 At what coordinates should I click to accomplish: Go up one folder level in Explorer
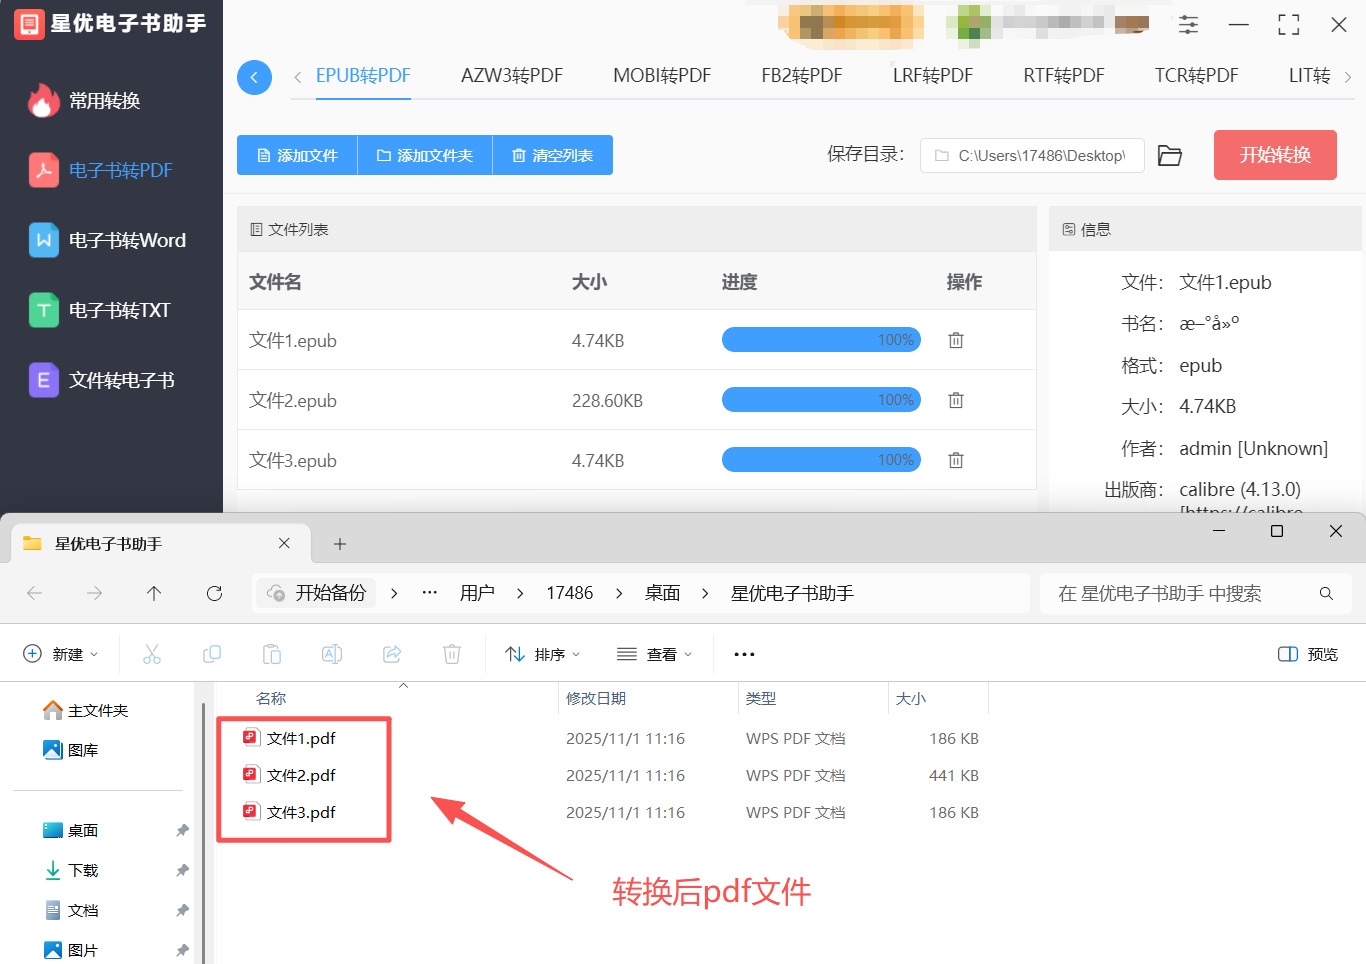(x=154, y=593)
